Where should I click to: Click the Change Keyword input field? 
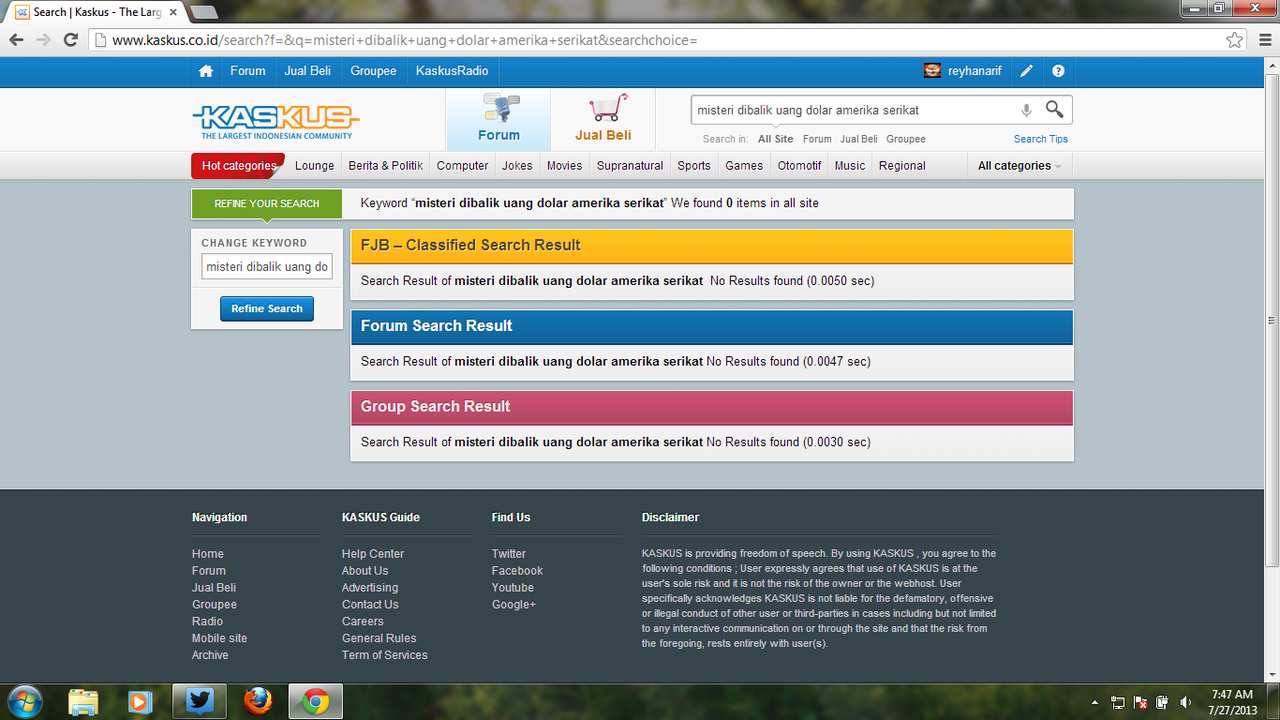267,267
